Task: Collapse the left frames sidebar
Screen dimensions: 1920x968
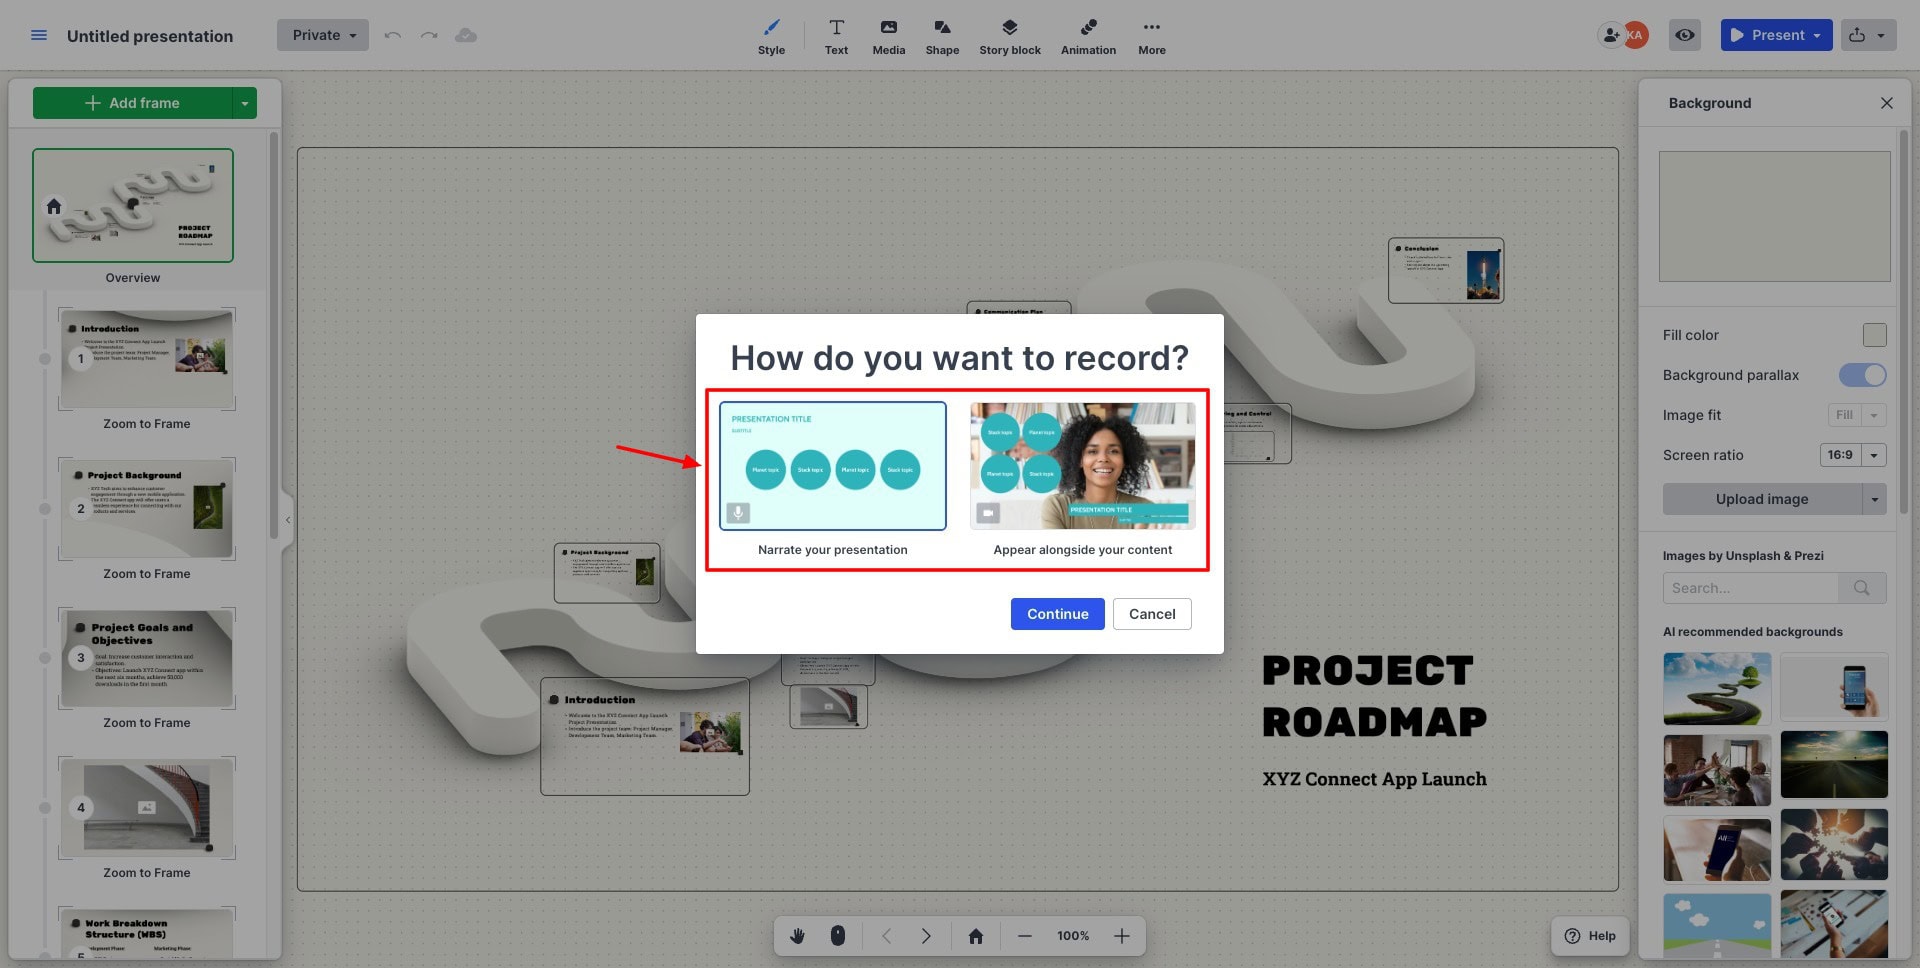Action: pyautogui.click(x=288, y=520)
